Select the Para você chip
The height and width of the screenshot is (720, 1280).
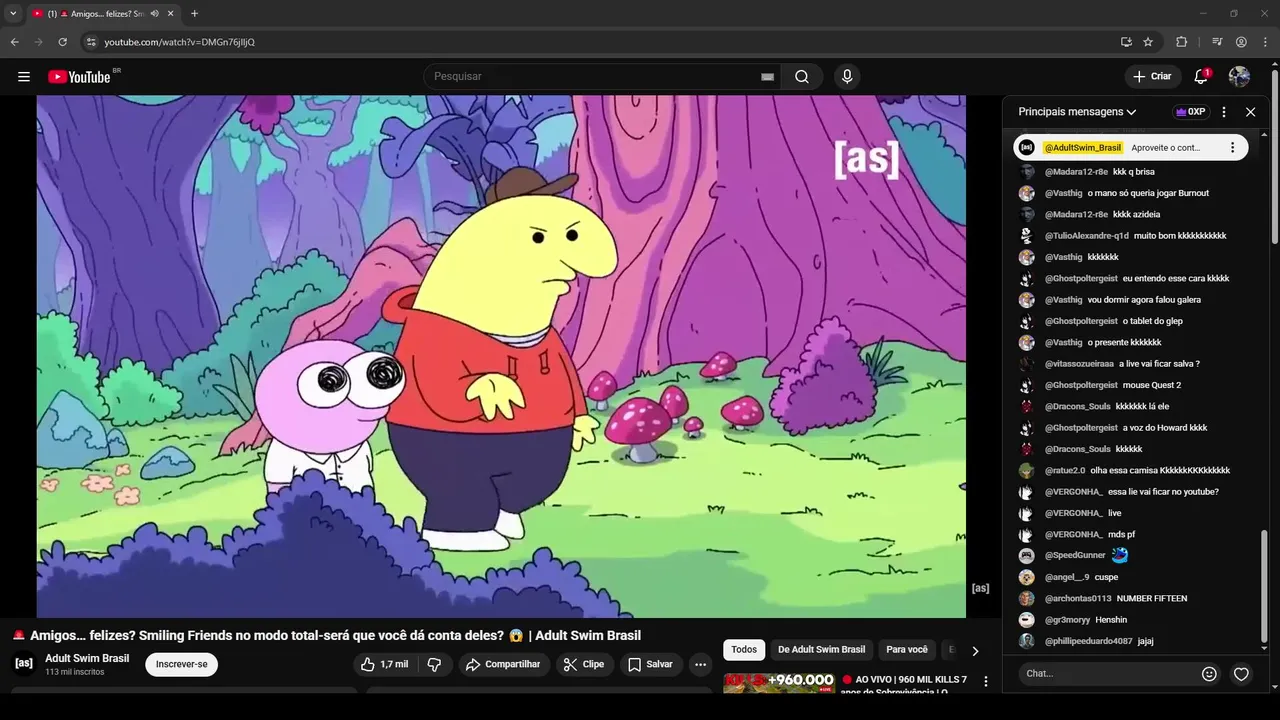pos(907,650)
